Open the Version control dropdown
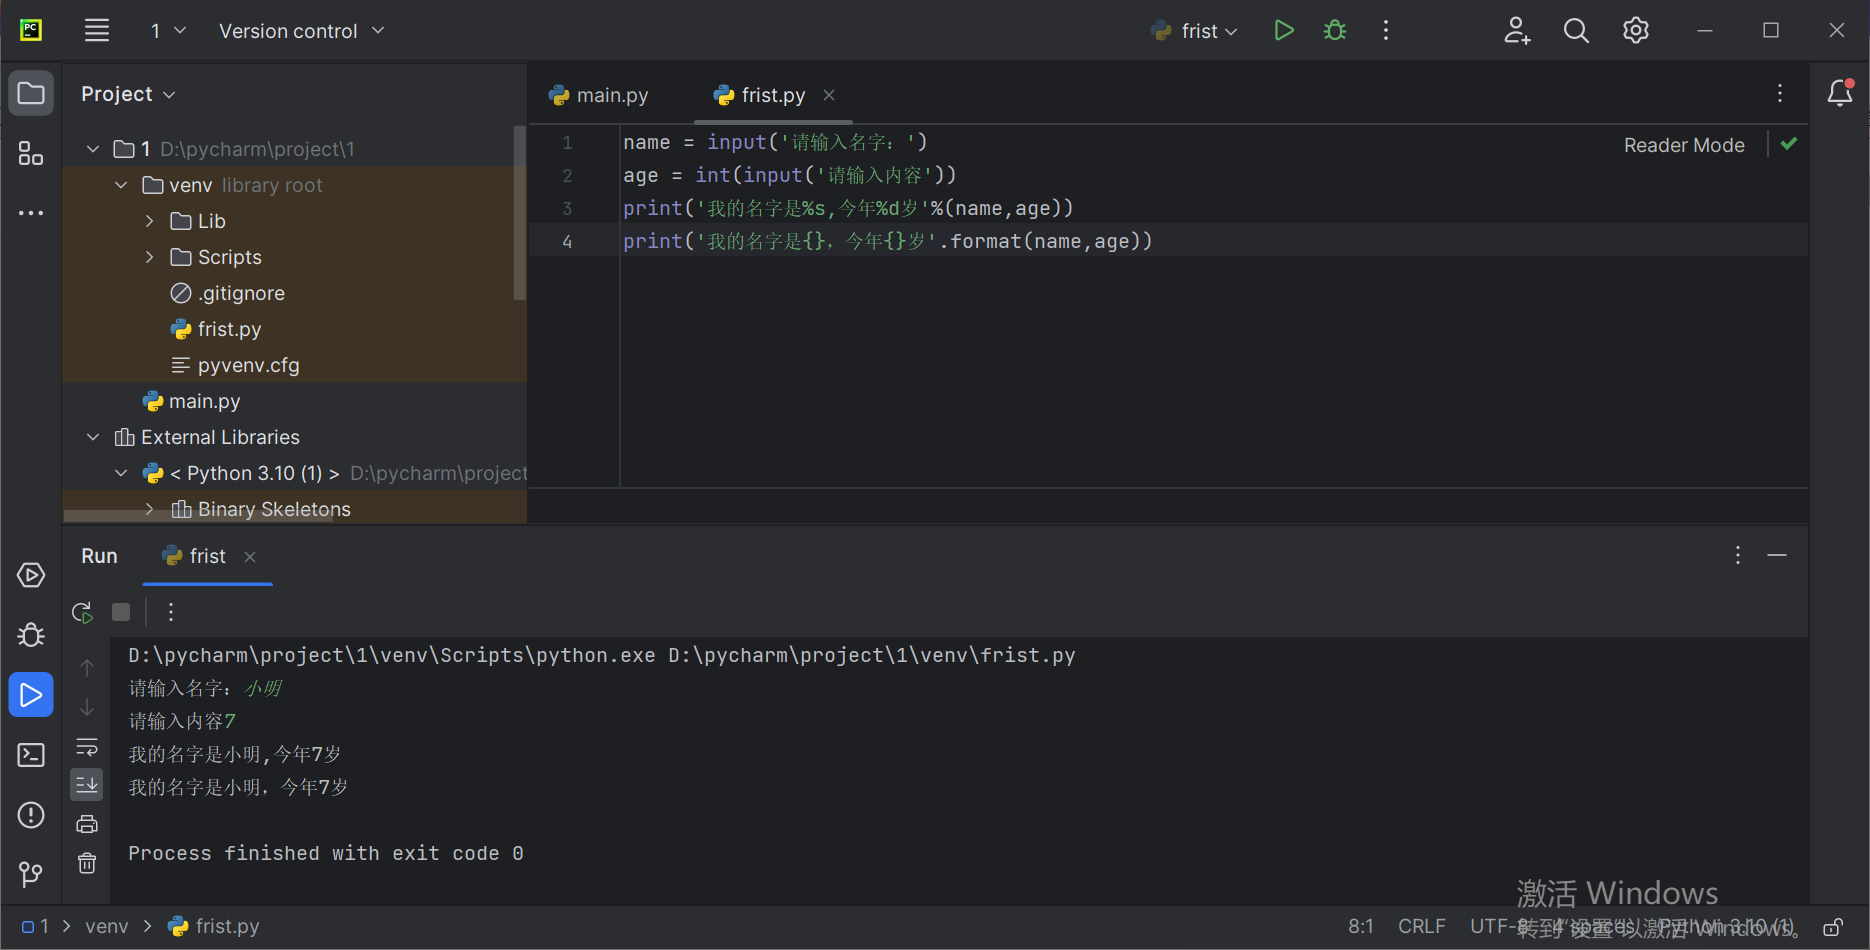Image resolution: width=1870 pixels, height=950 pixels. pos(301,31)
